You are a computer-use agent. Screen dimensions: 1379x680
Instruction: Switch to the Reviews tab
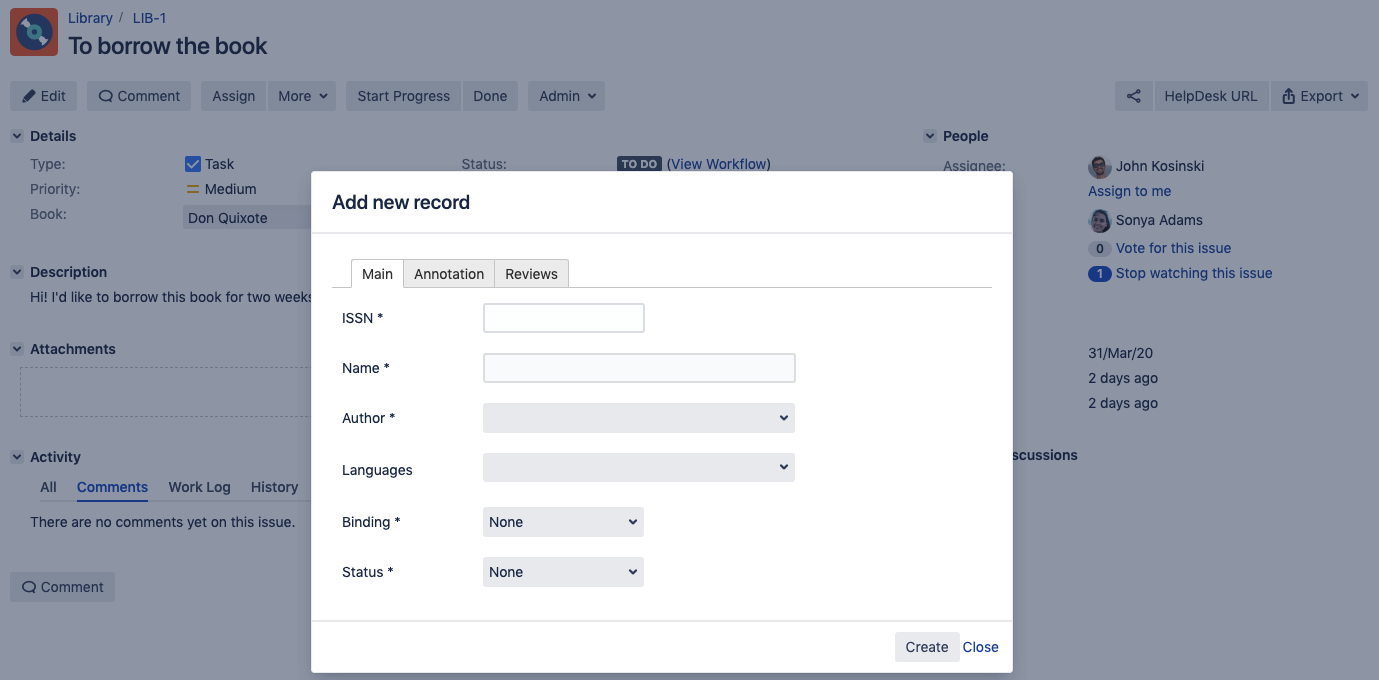click(x=531, y=274)
